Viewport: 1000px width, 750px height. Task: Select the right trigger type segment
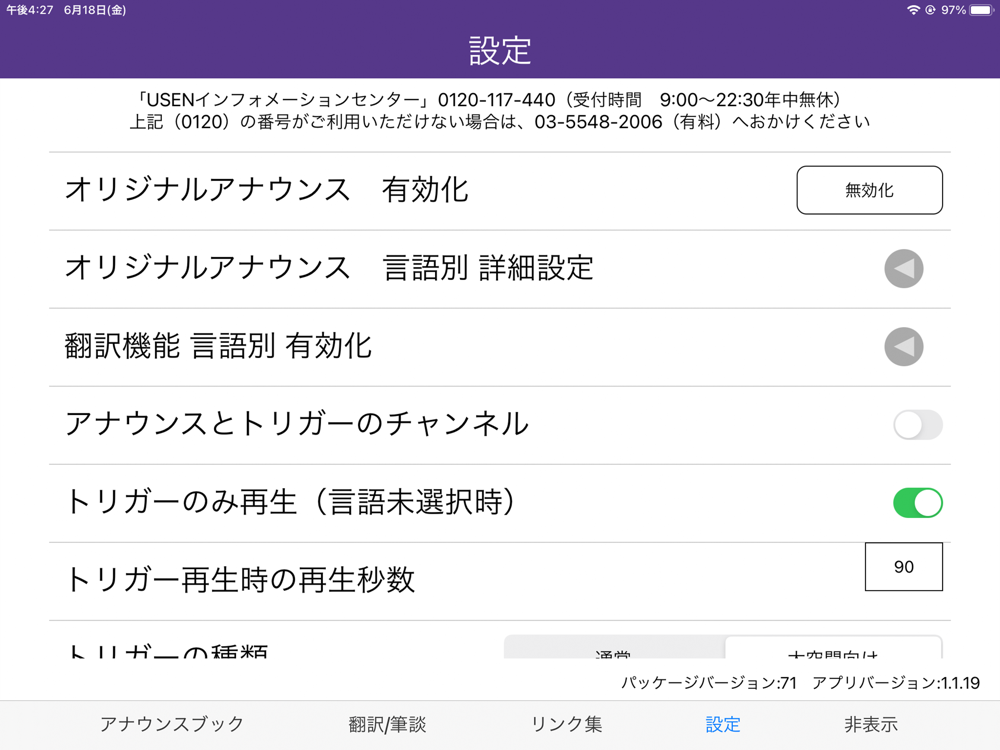834,647
